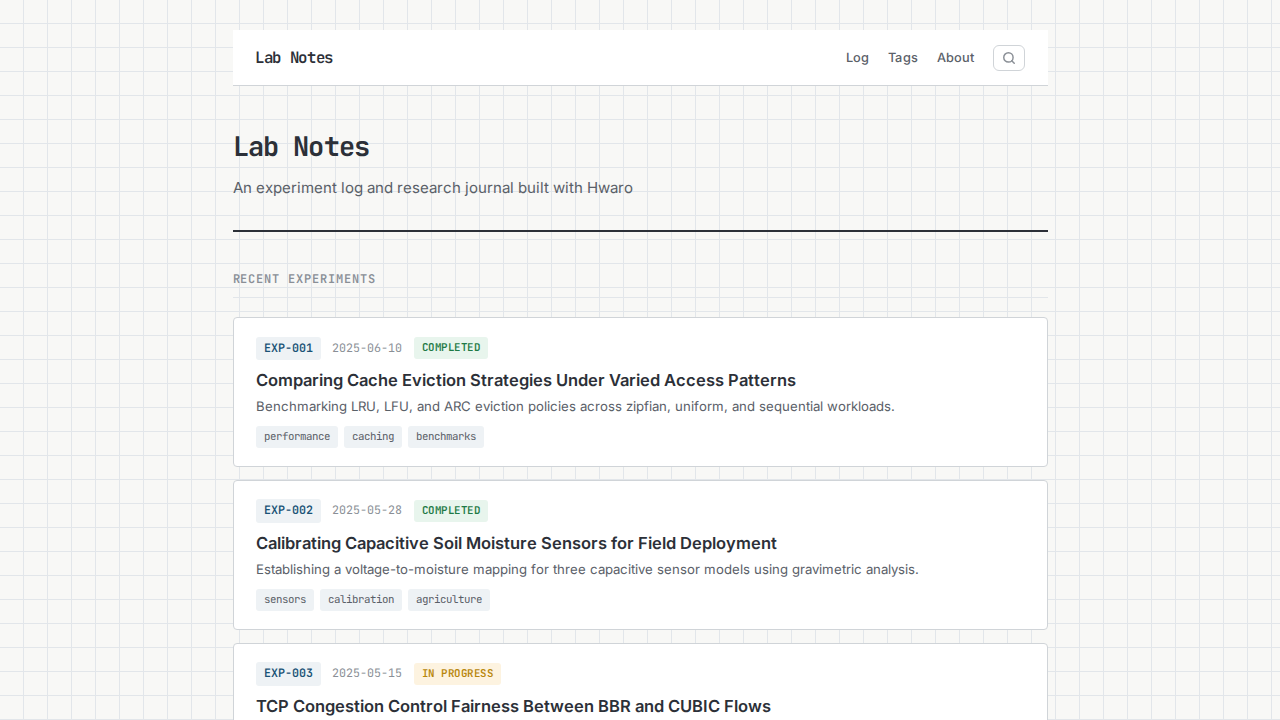Select the benchmarks tag
This screenshot has width=1280, height=720.
click(446, 437)
